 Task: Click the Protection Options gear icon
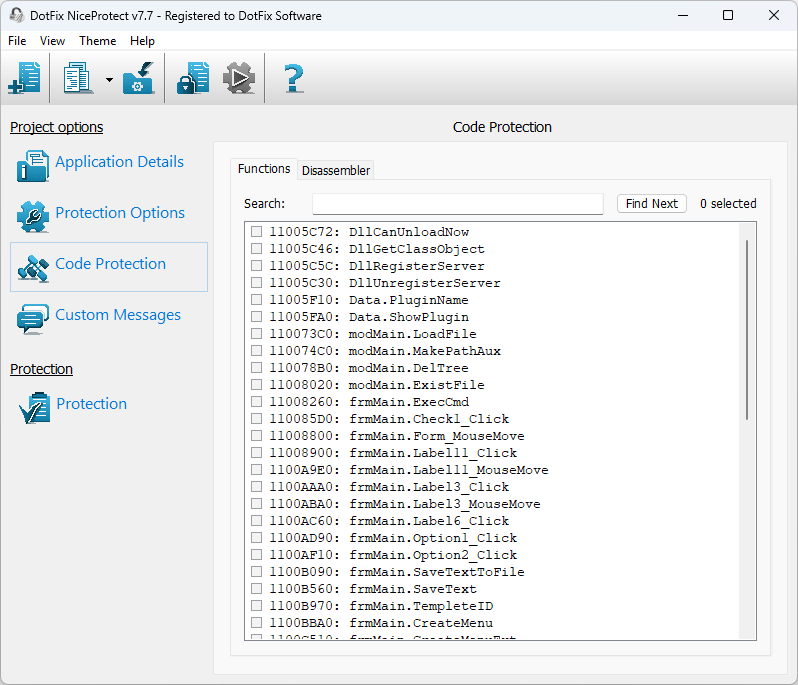(33, 216)
